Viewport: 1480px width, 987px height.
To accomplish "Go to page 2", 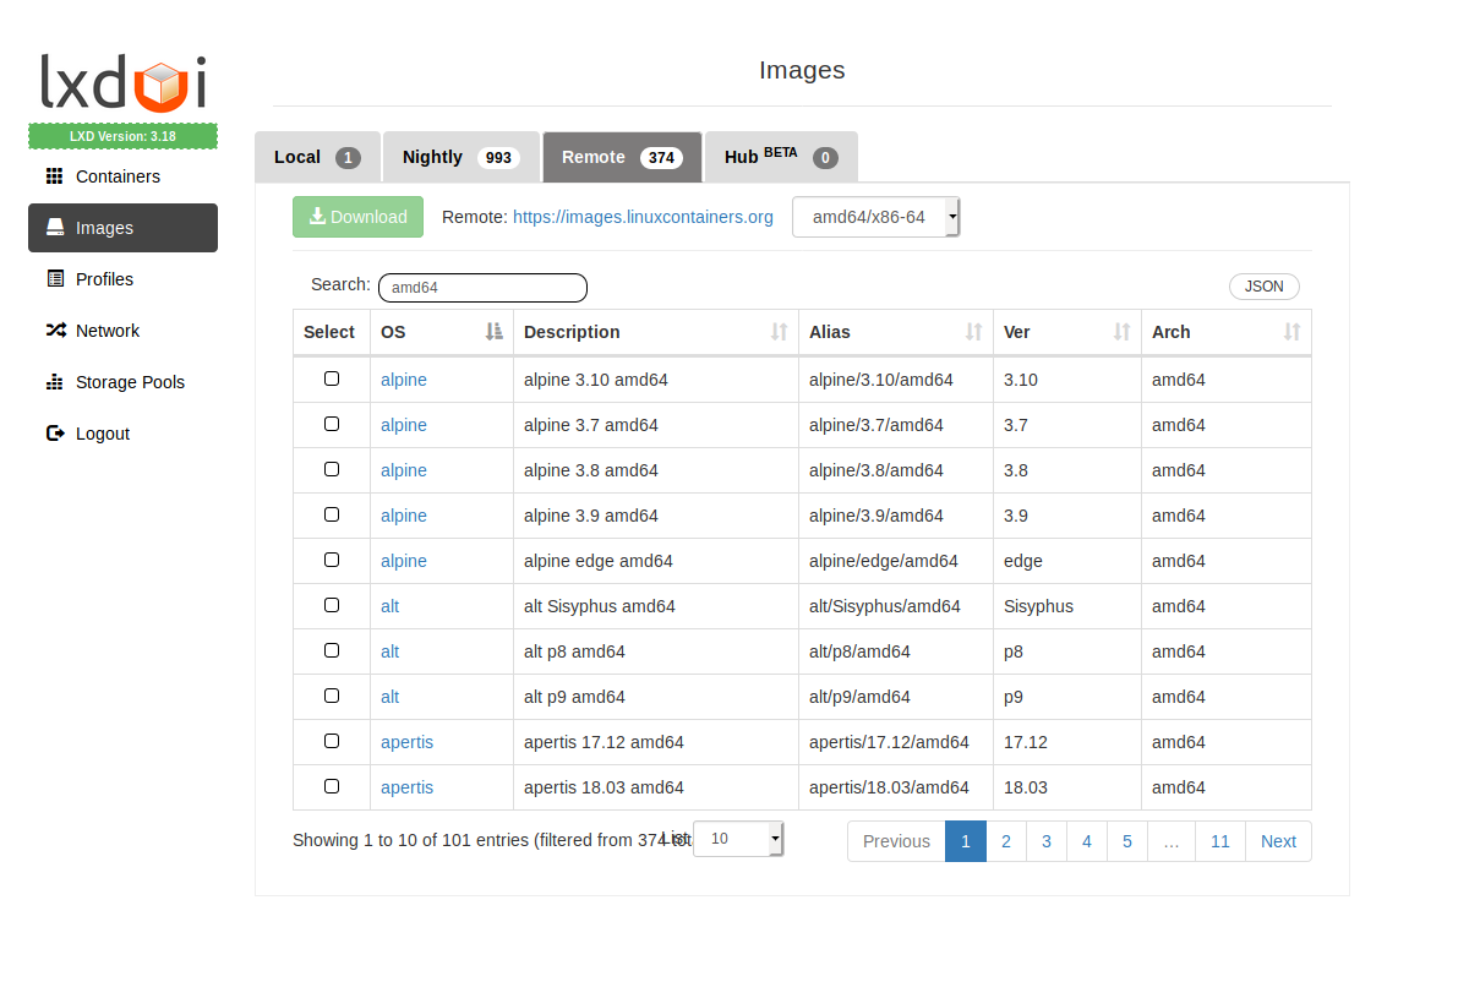I will click(x=1006, y=841).
